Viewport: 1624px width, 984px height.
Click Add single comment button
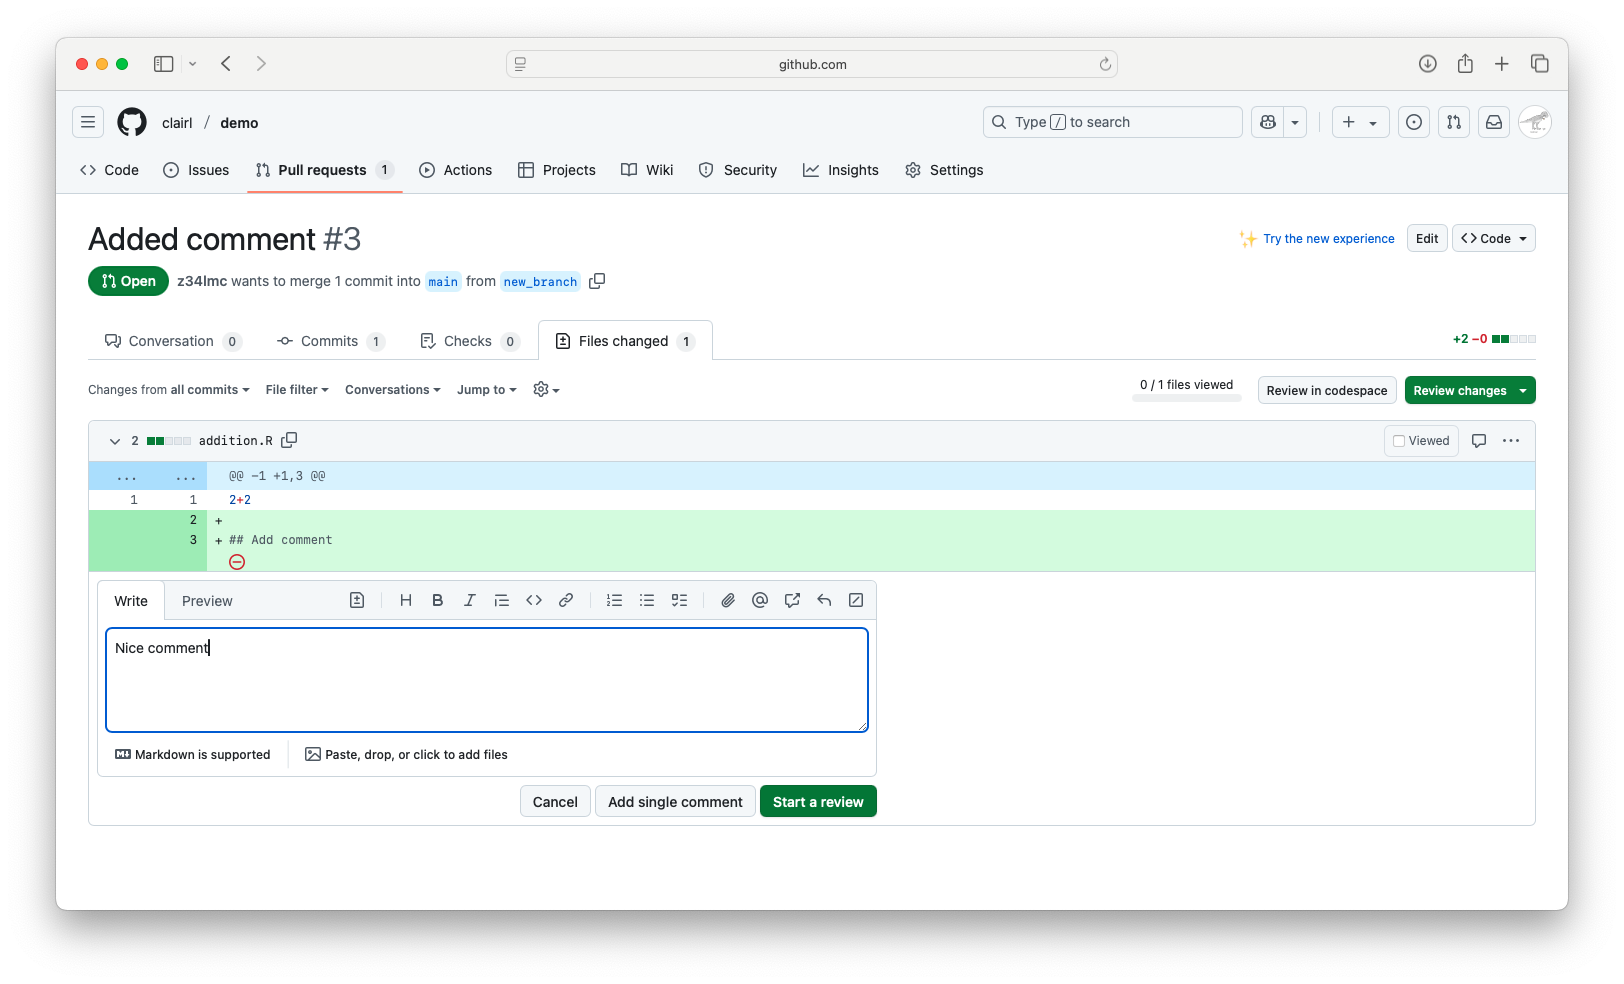point(675,802)
